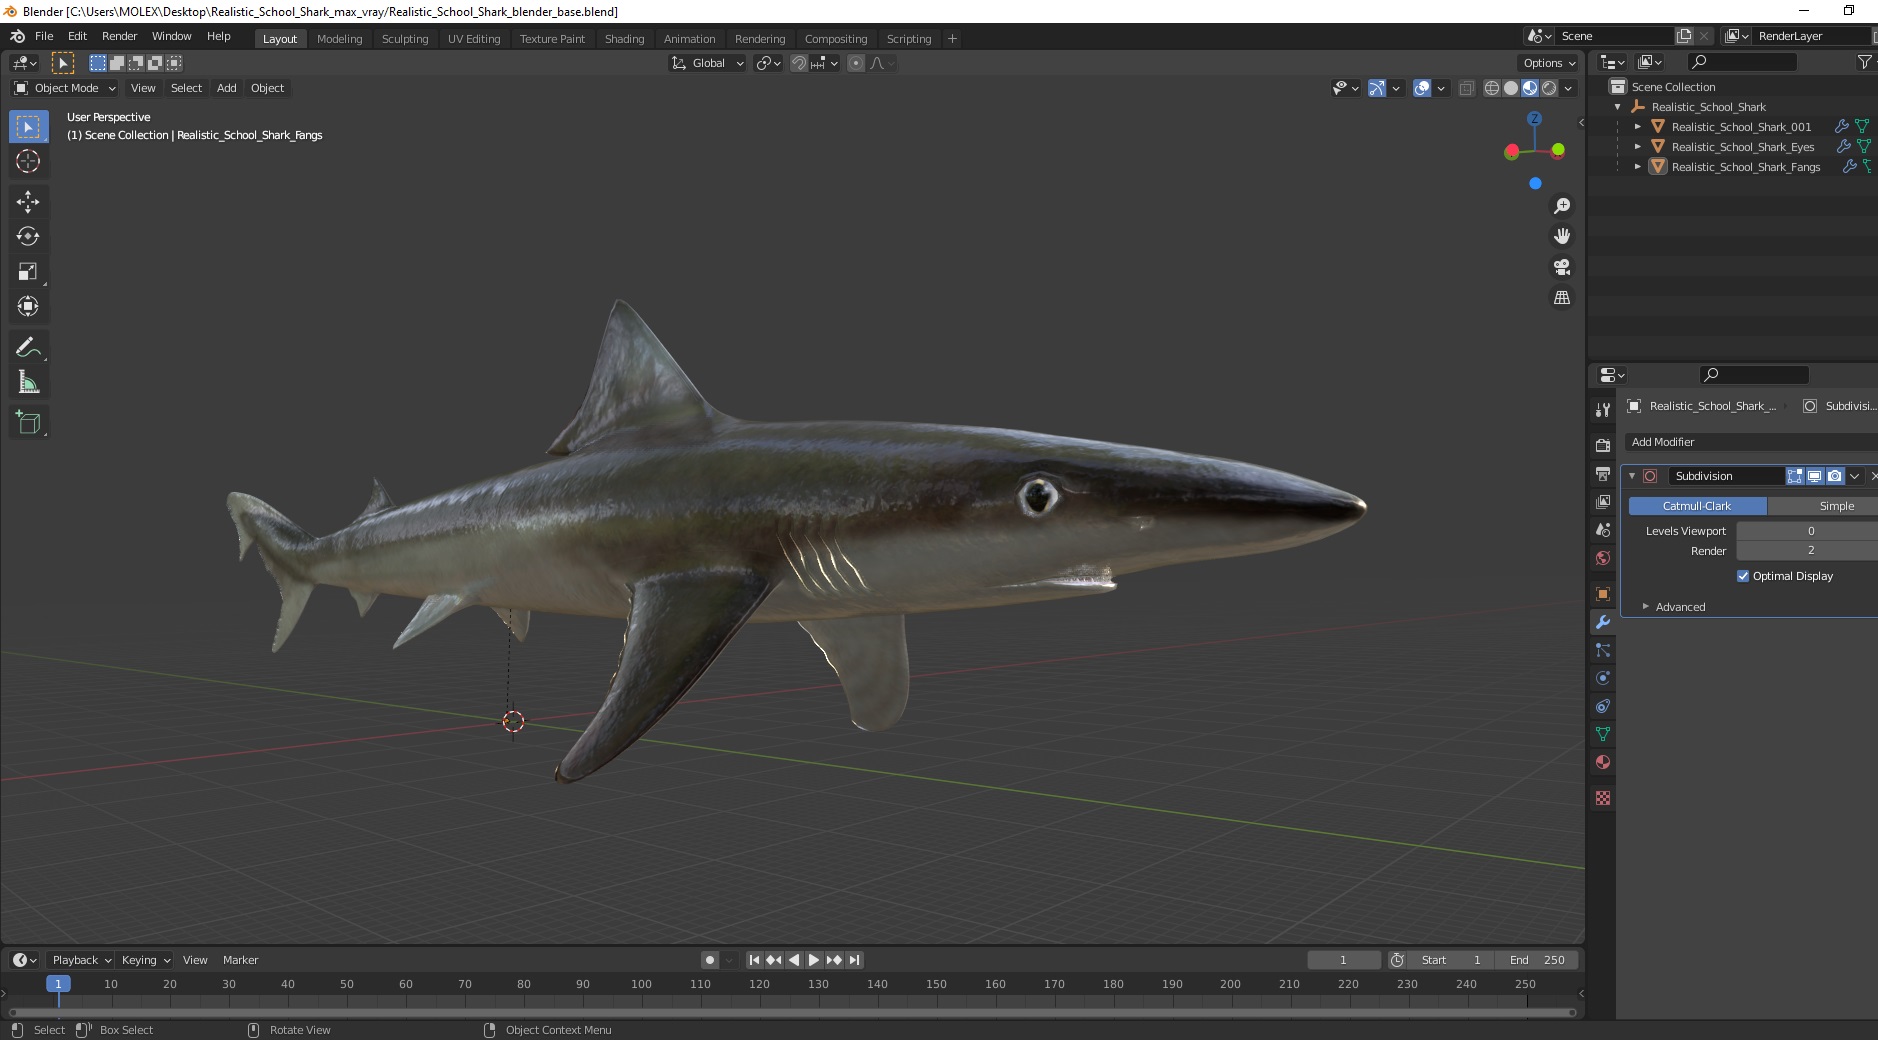The width and height of the screenshot is (1878, 1040).
Task: Switch to the UV Editing workspace tab
Action: (x=474, y=39)
